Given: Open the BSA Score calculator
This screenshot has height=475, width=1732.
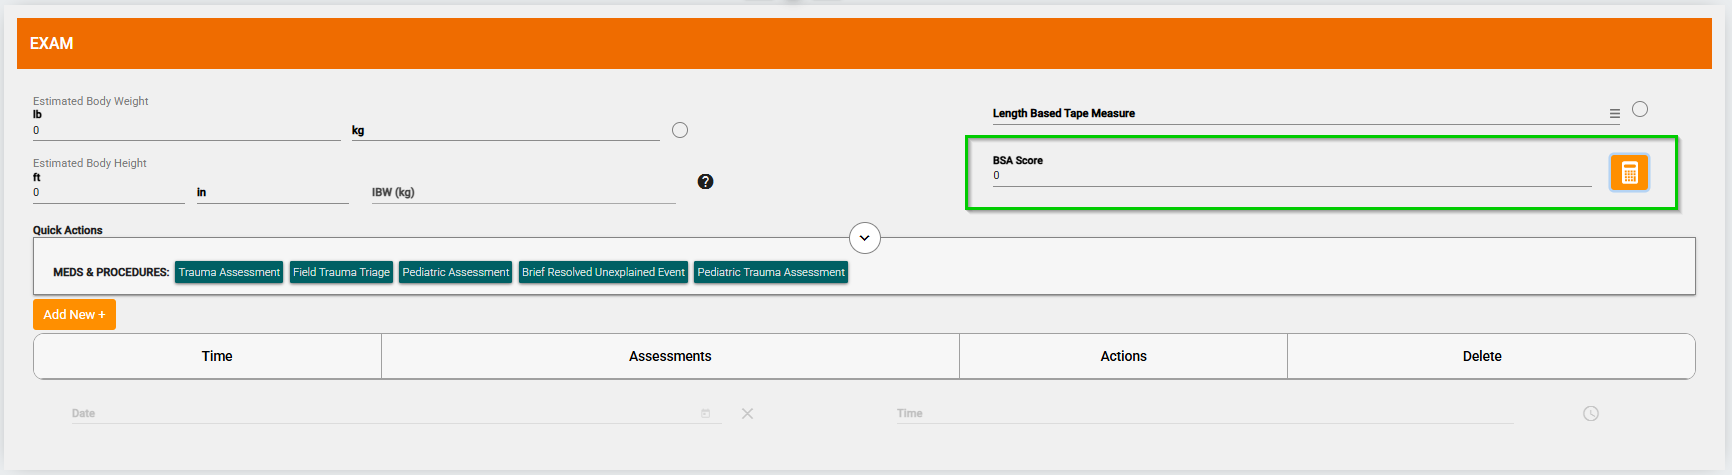Looking at the screenshot, I should (1629, 173).
